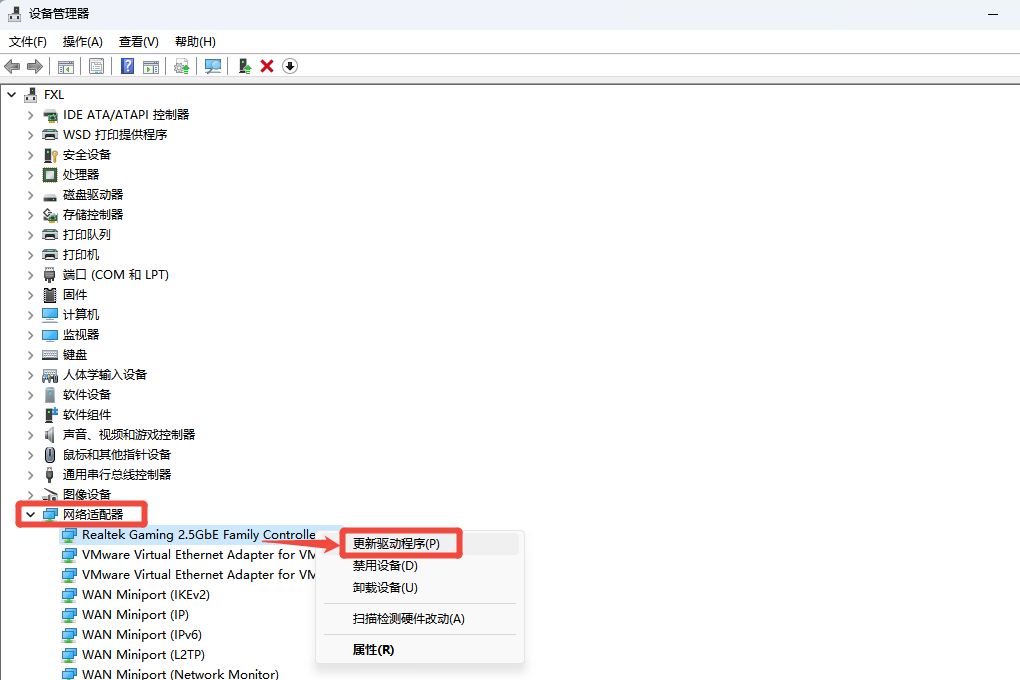Select the 计算机 label
The width and height of the screenshot is (1020, 680).
coord(81,315)
